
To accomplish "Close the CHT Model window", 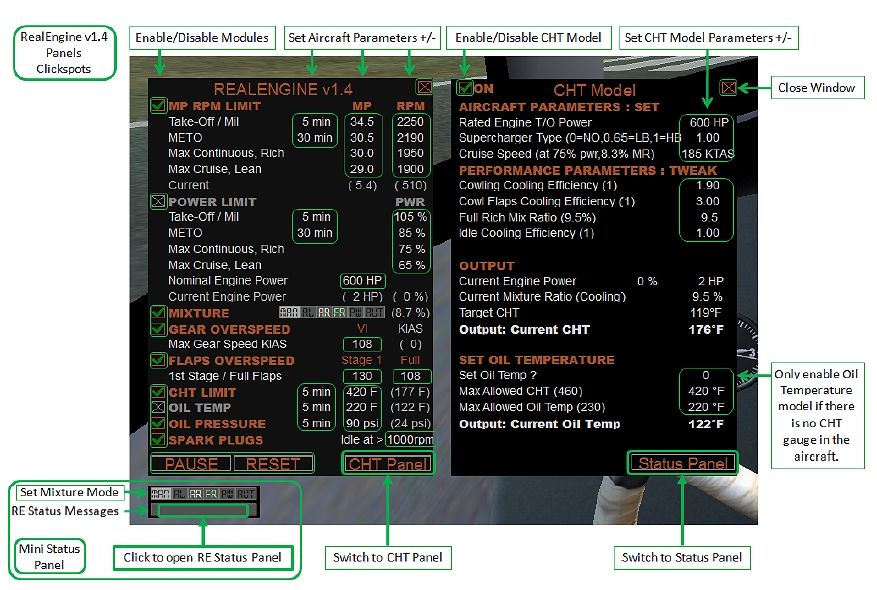I will click(x=728, y=88).
